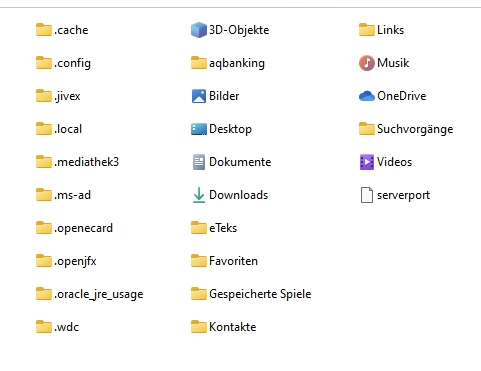Screen dimensions: 481x371
Task: Select the .openecard folder icon
Action: (44, 228)
